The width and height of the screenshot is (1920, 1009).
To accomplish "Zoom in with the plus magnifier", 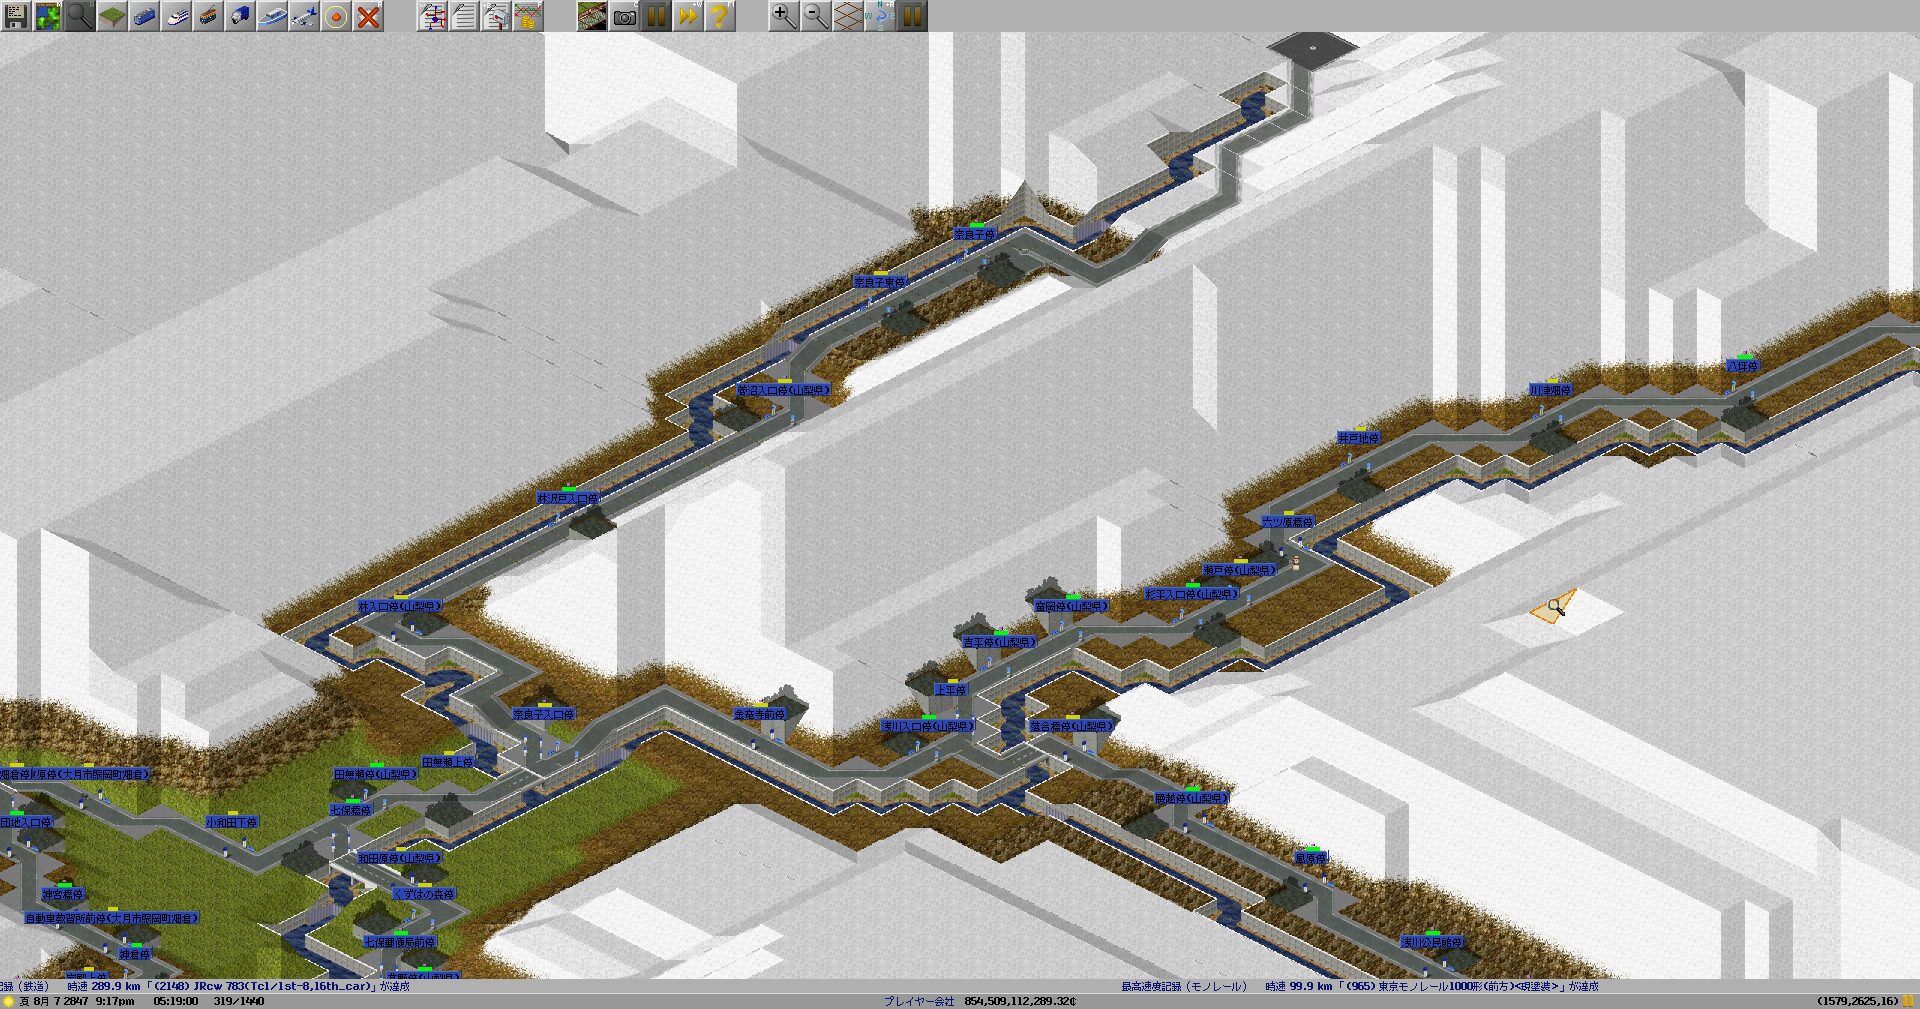I will [x=784, y=16].
